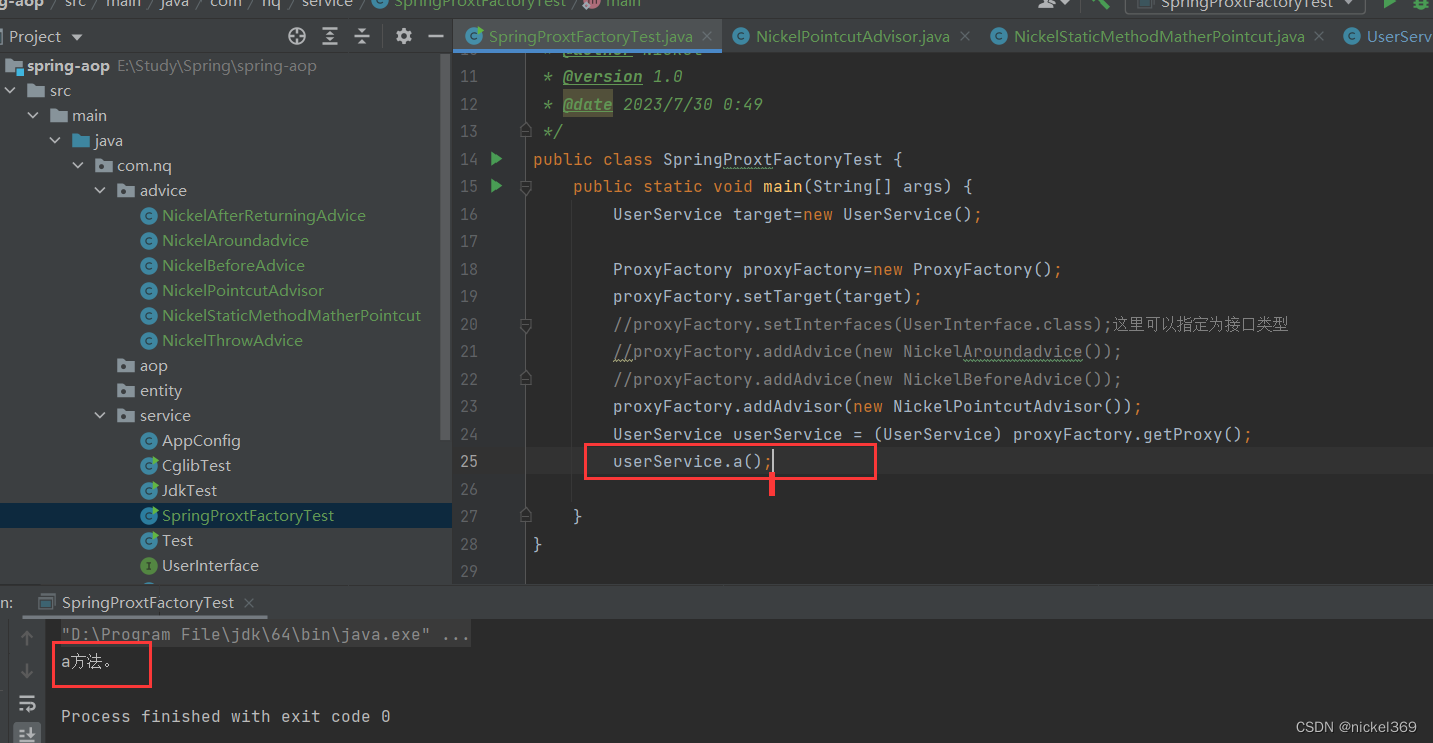Click the spring-aop module folder icon
The height and width of the screenshot is (743, 1433).
coord(13,66)
